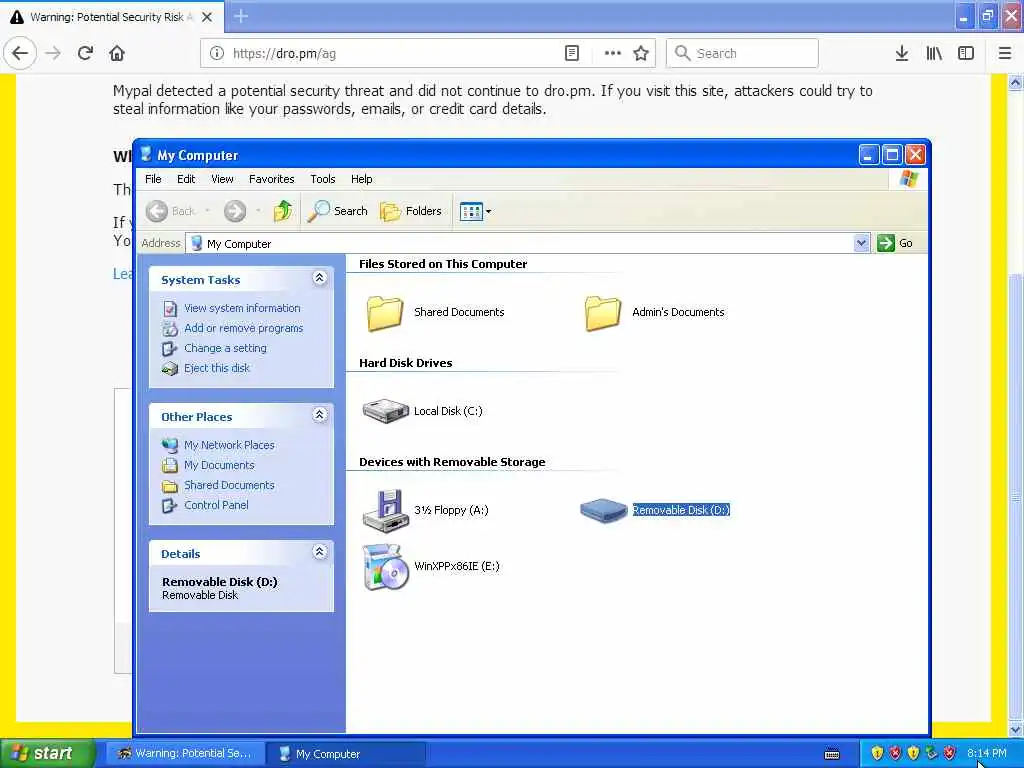Toggle the Folders pane button
The width and height of the screenshot is (1024, 768).
411,211
